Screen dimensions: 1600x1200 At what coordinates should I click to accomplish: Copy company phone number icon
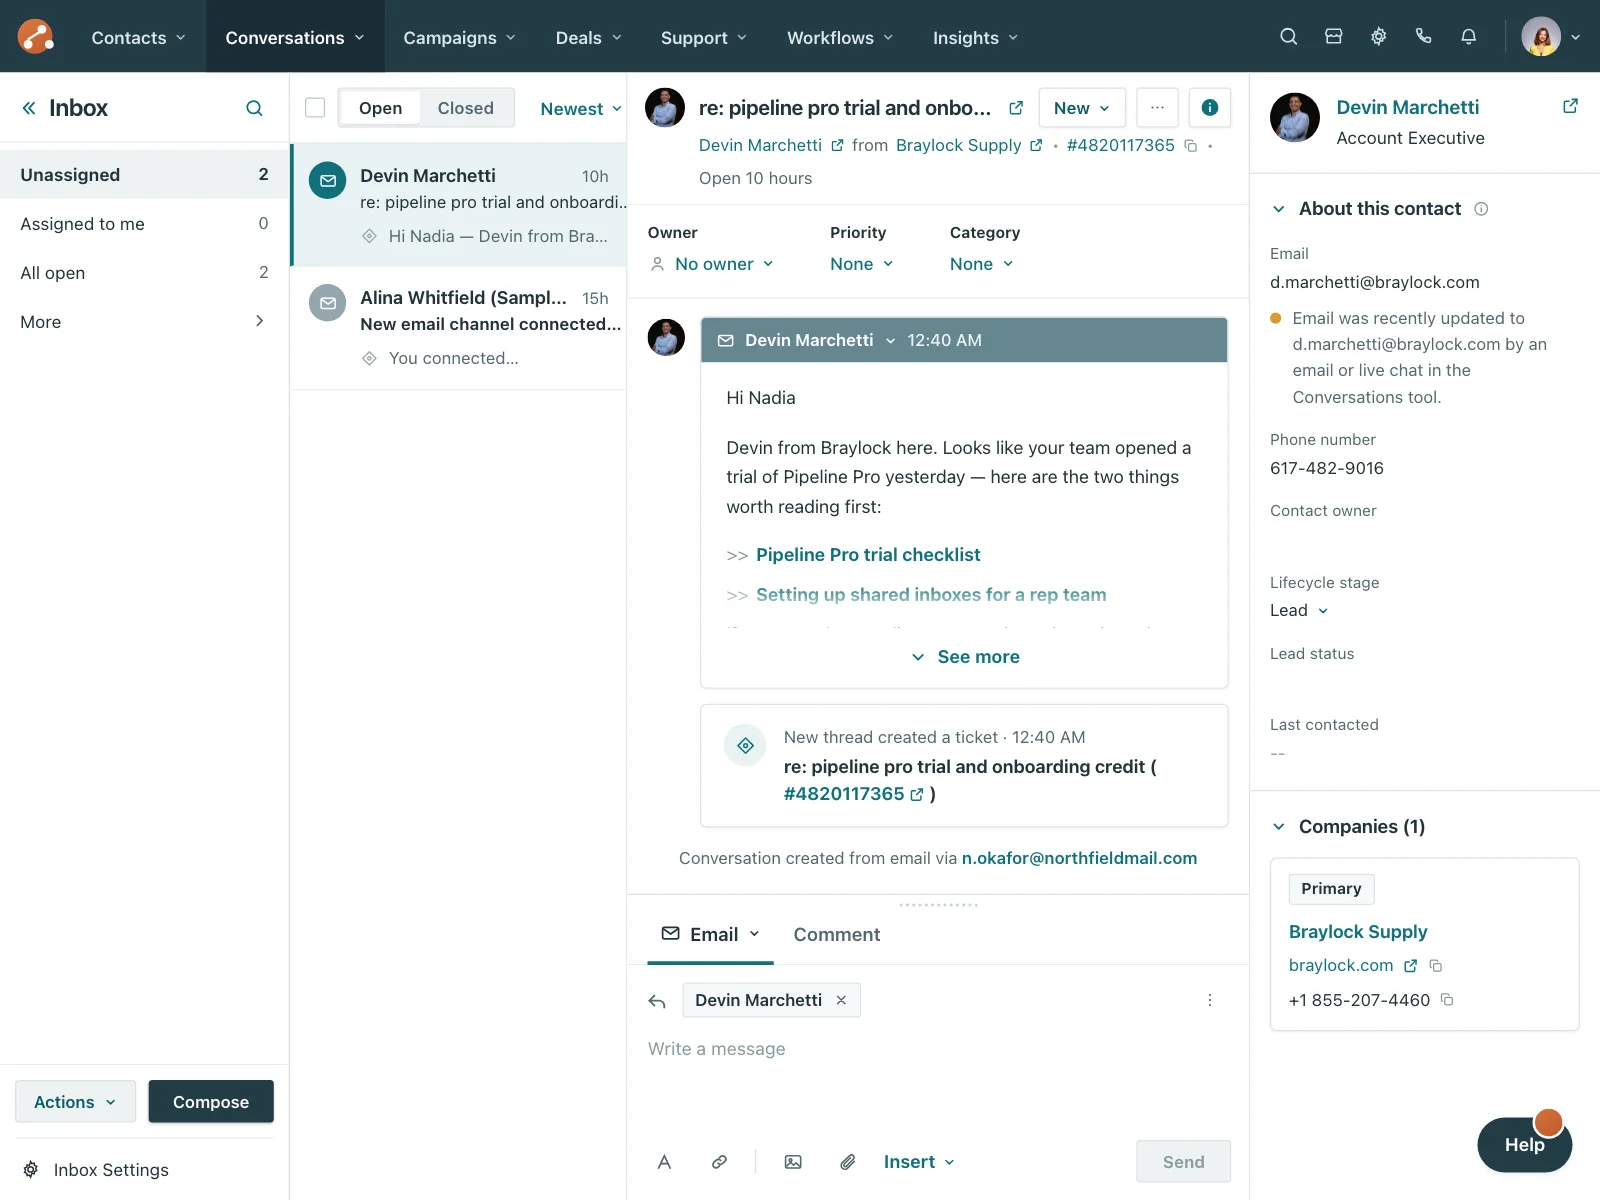[x=1447, y=1000]
